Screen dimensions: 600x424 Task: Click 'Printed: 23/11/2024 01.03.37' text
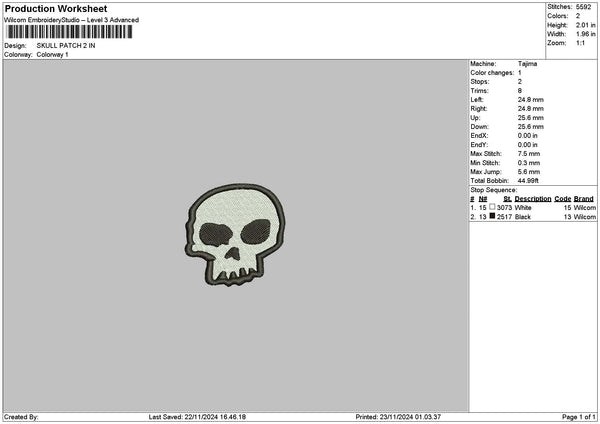point(398,417)
